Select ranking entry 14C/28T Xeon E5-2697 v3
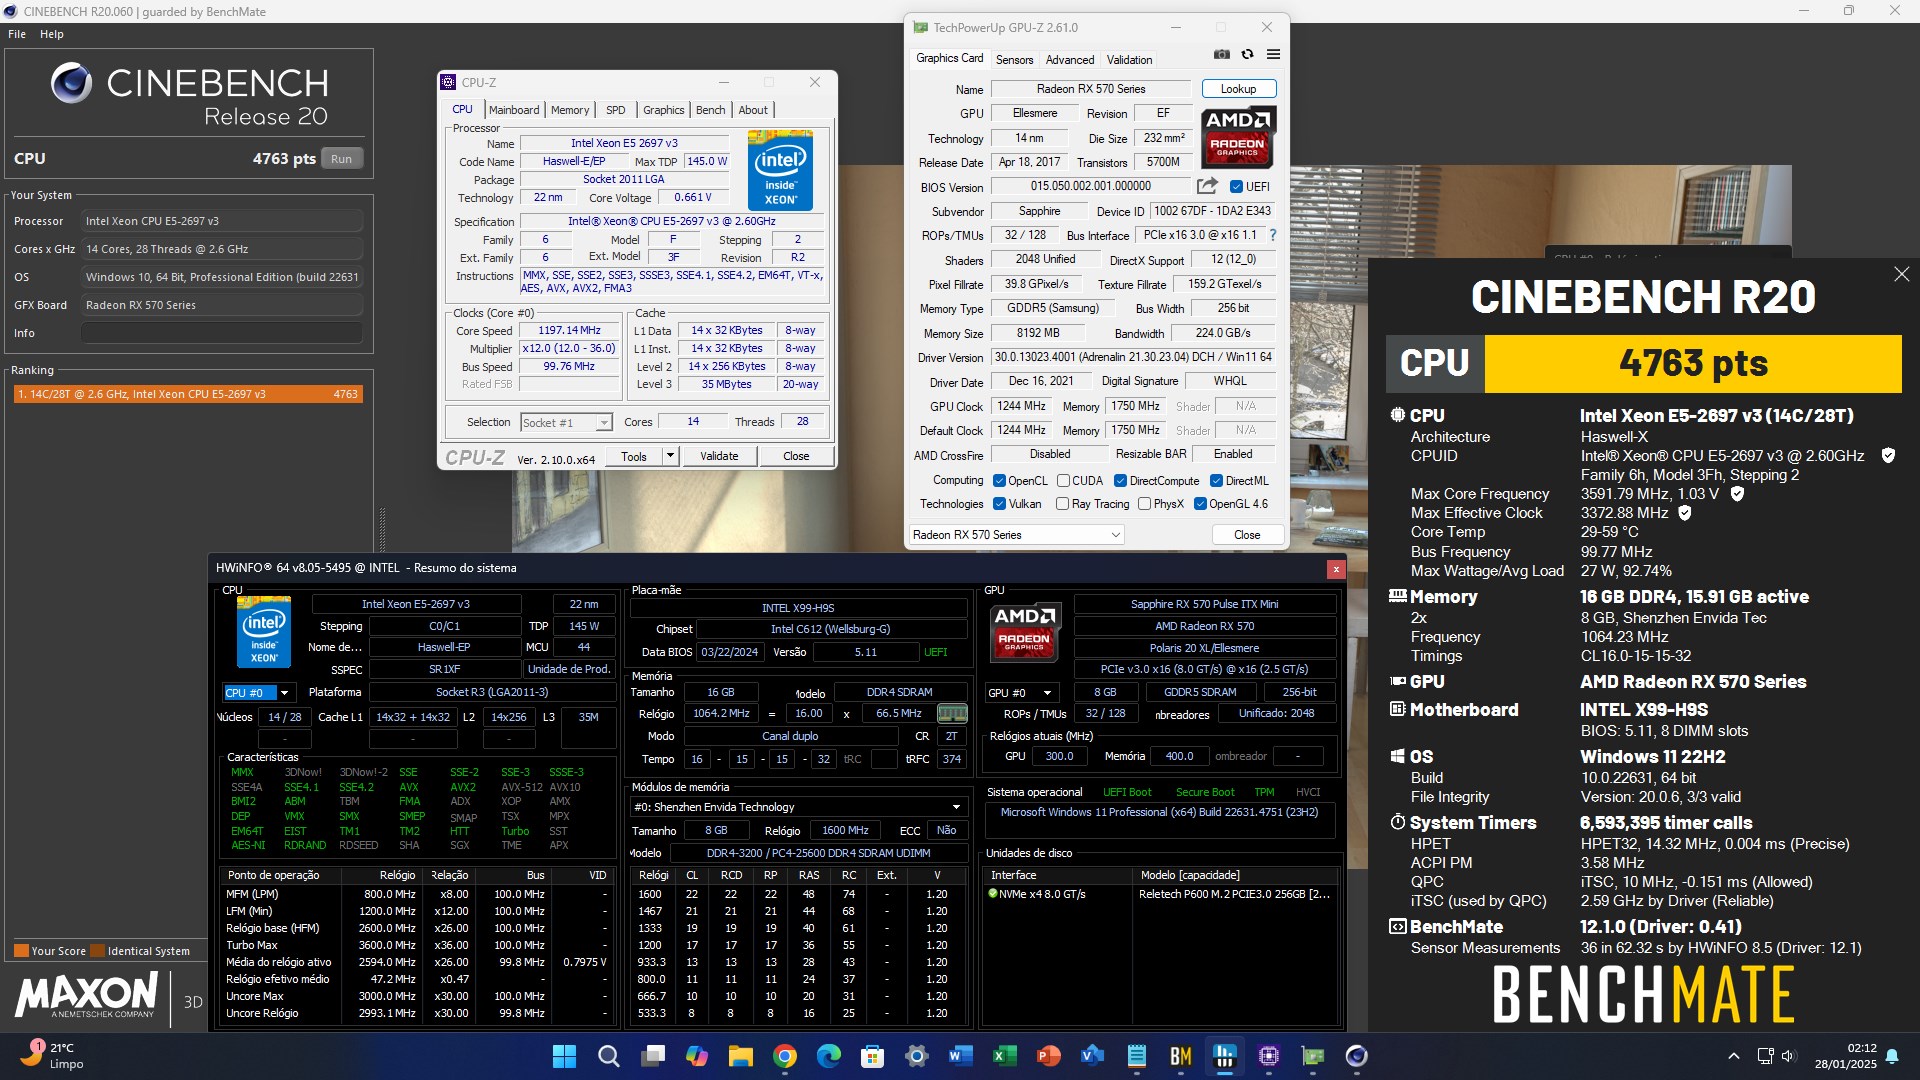Image resolution: width=1920 pixels, height=1080 pixels. (x=188, y=394)
